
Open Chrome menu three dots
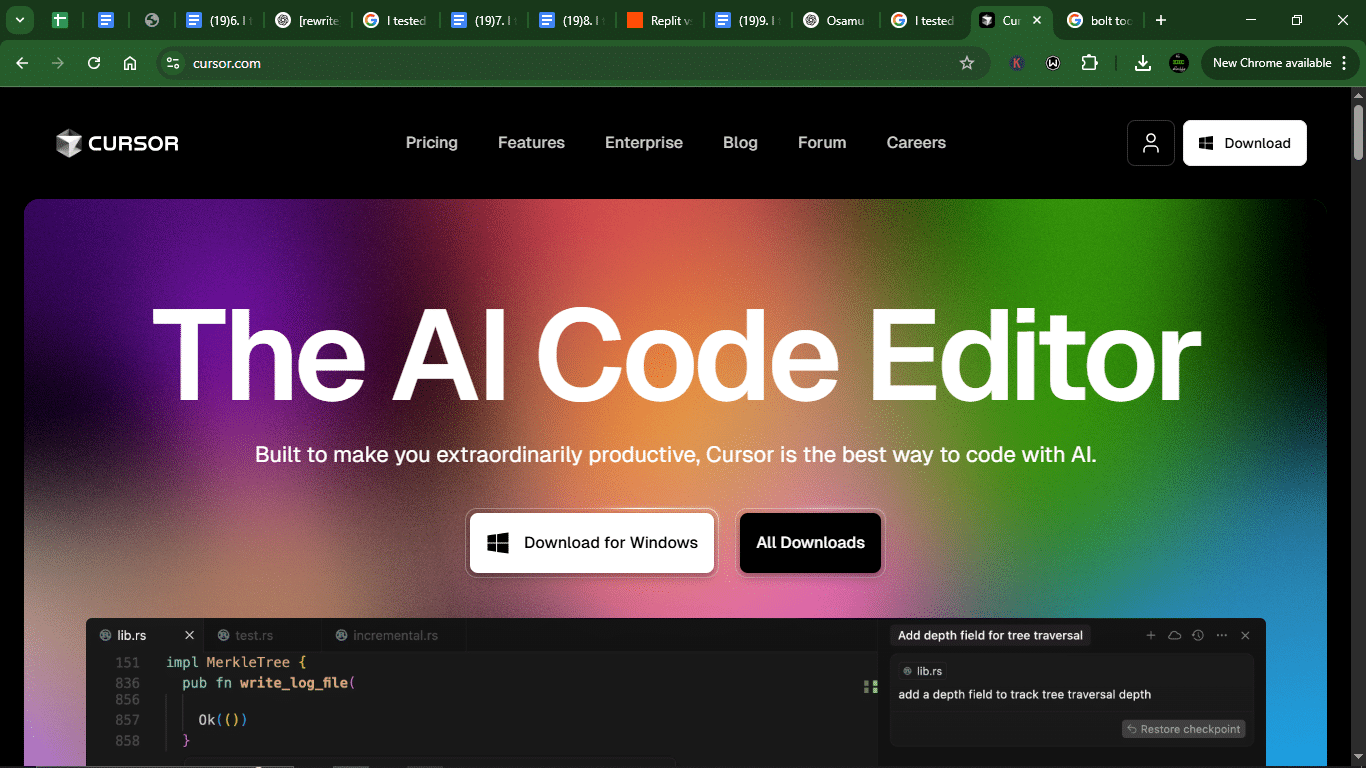tap(1342, 63)
